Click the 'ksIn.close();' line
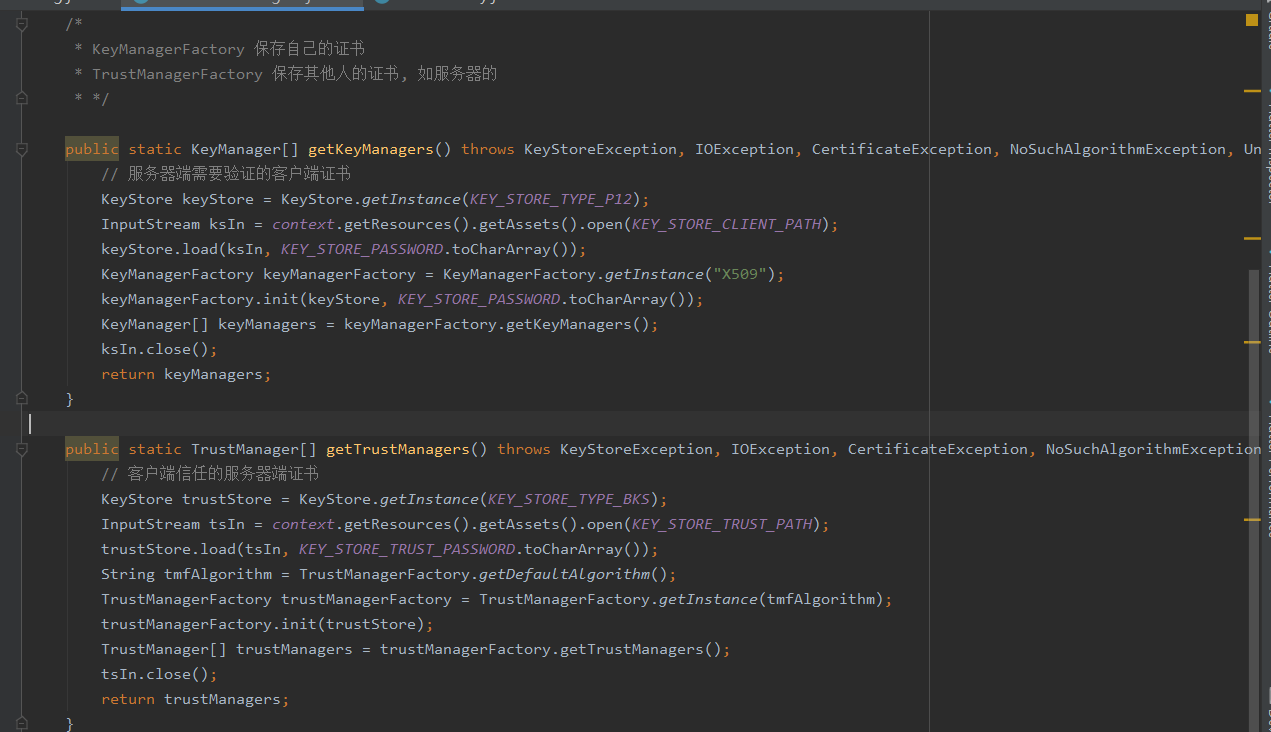The image size is (1271, 732). [x=159, y=349]
